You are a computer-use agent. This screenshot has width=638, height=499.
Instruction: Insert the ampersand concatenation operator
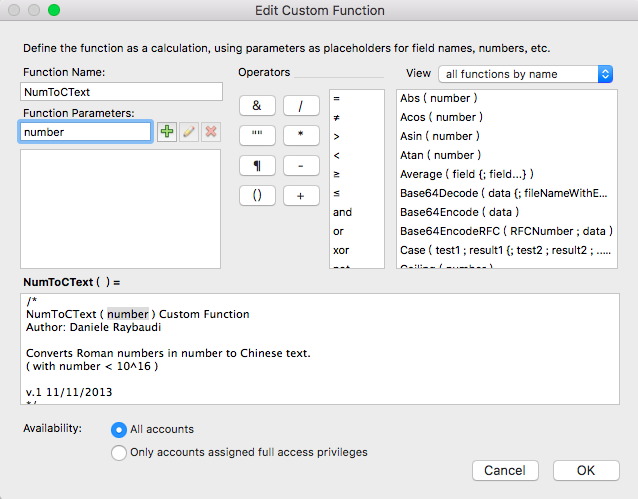(257, 106)
